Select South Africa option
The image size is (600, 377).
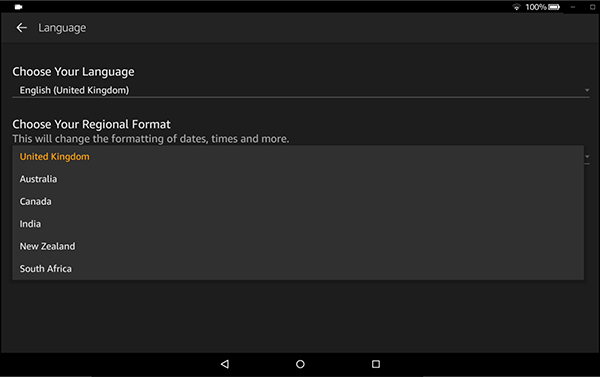[298, 269]
